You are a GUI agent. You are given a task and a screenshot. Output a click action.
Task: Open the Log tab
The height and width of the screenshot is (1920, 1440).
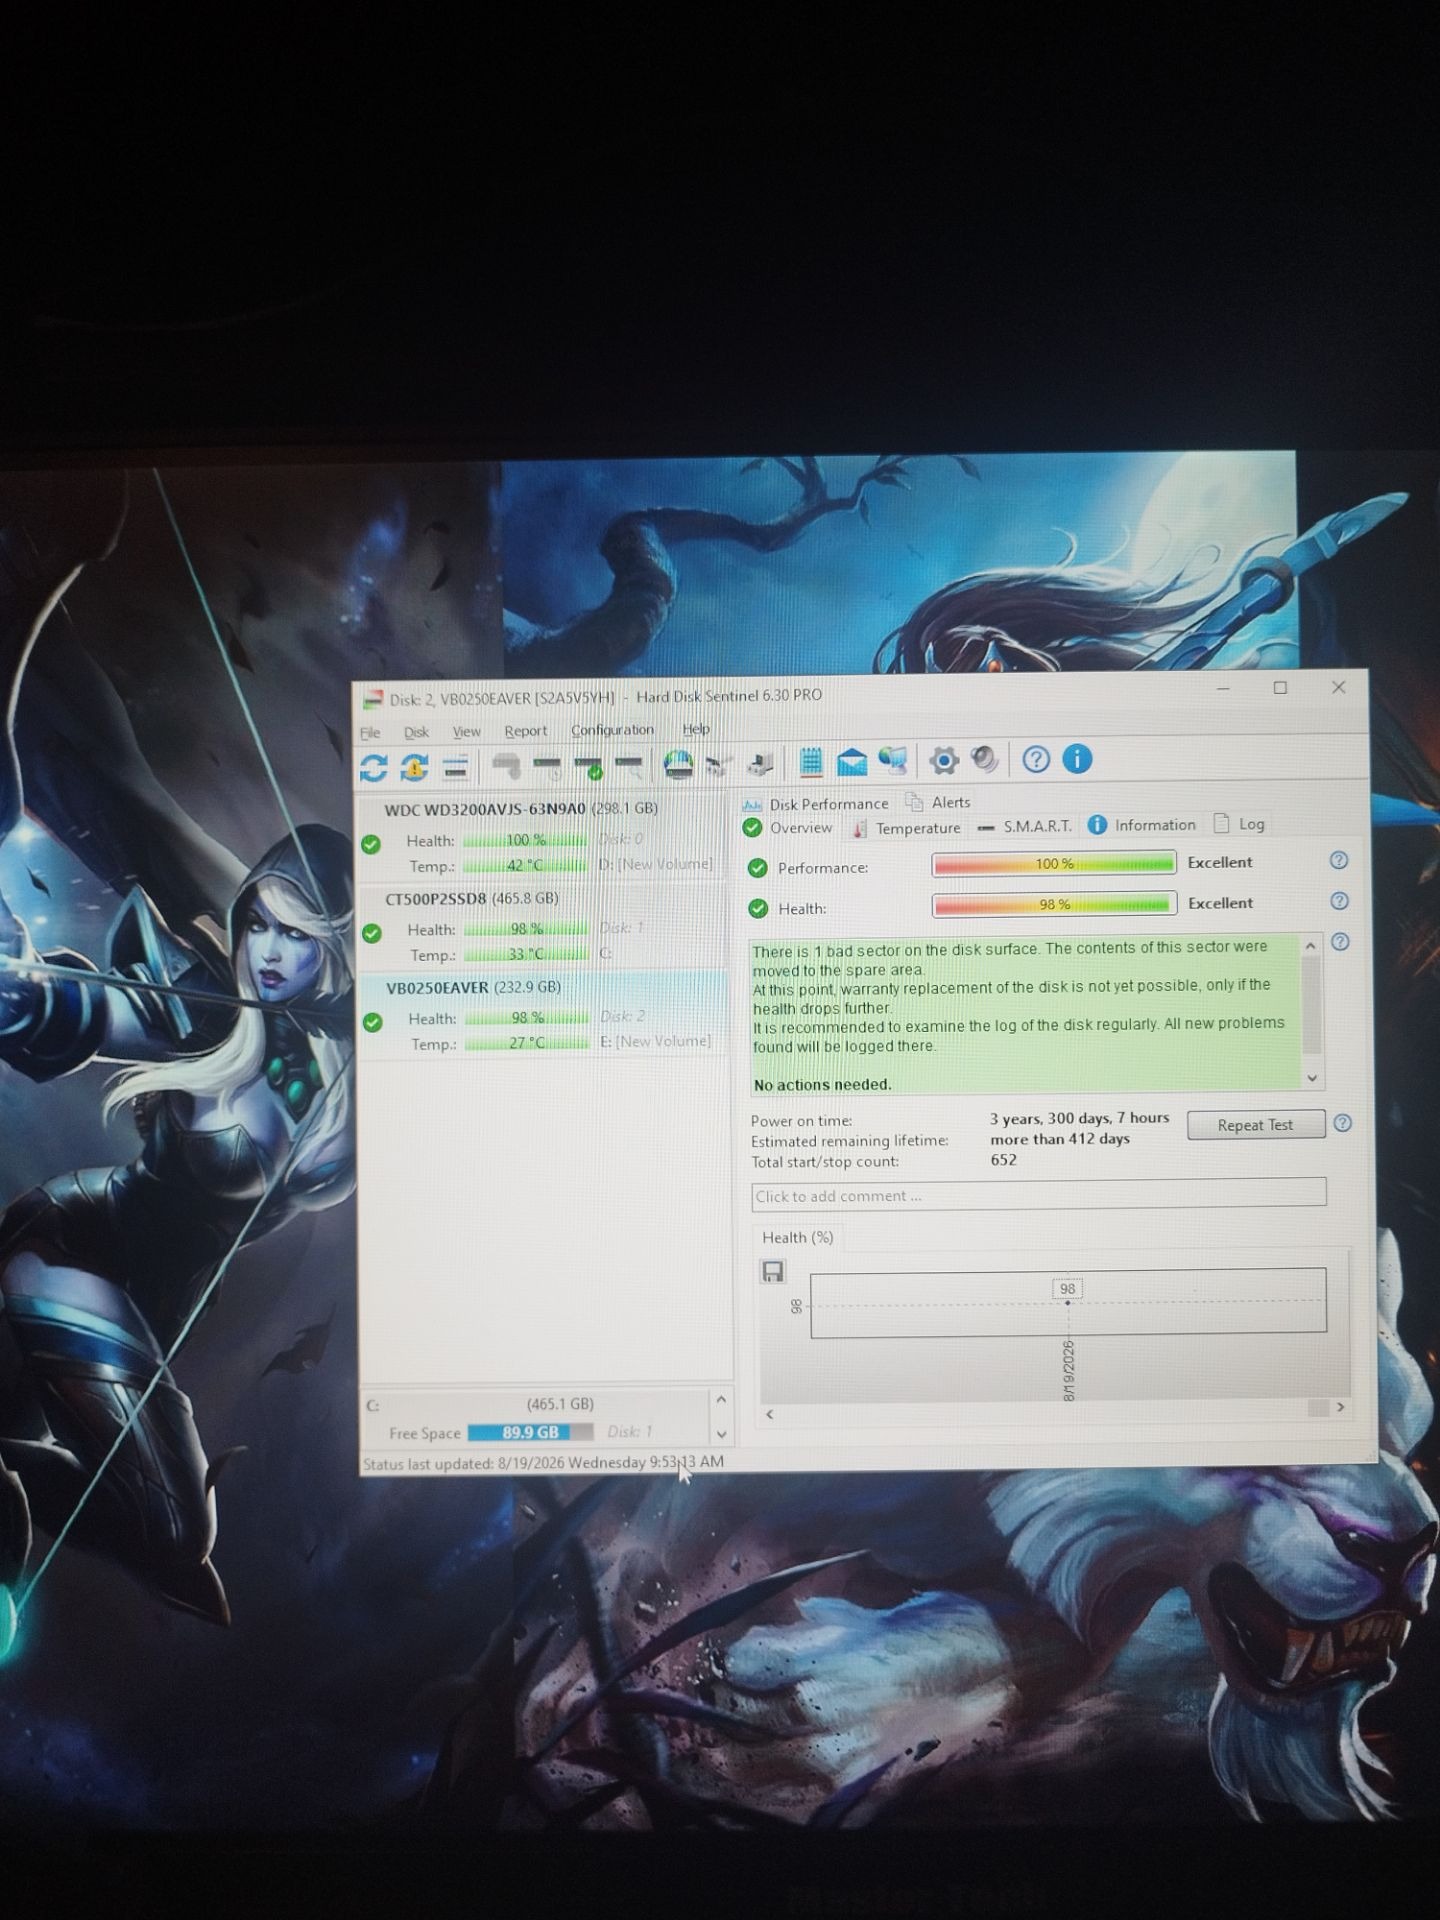point(1239,824)
